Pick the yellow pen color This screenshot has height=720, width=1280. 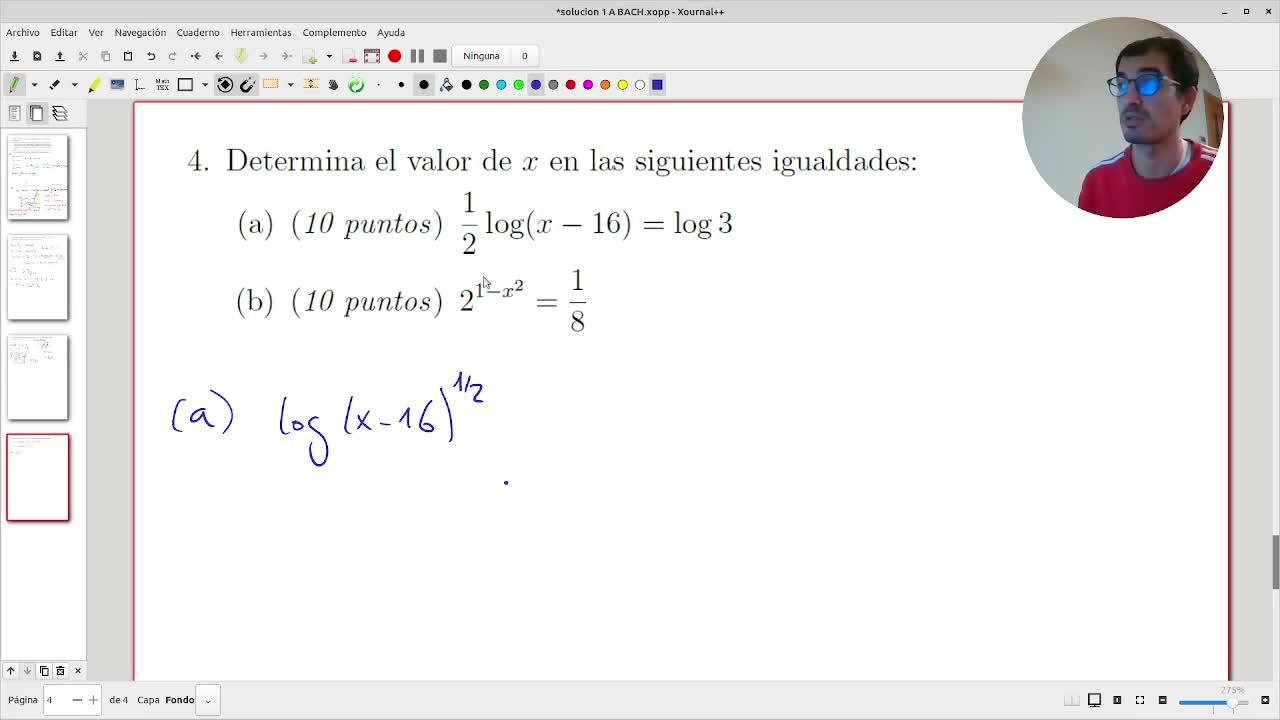click(622, 85)
